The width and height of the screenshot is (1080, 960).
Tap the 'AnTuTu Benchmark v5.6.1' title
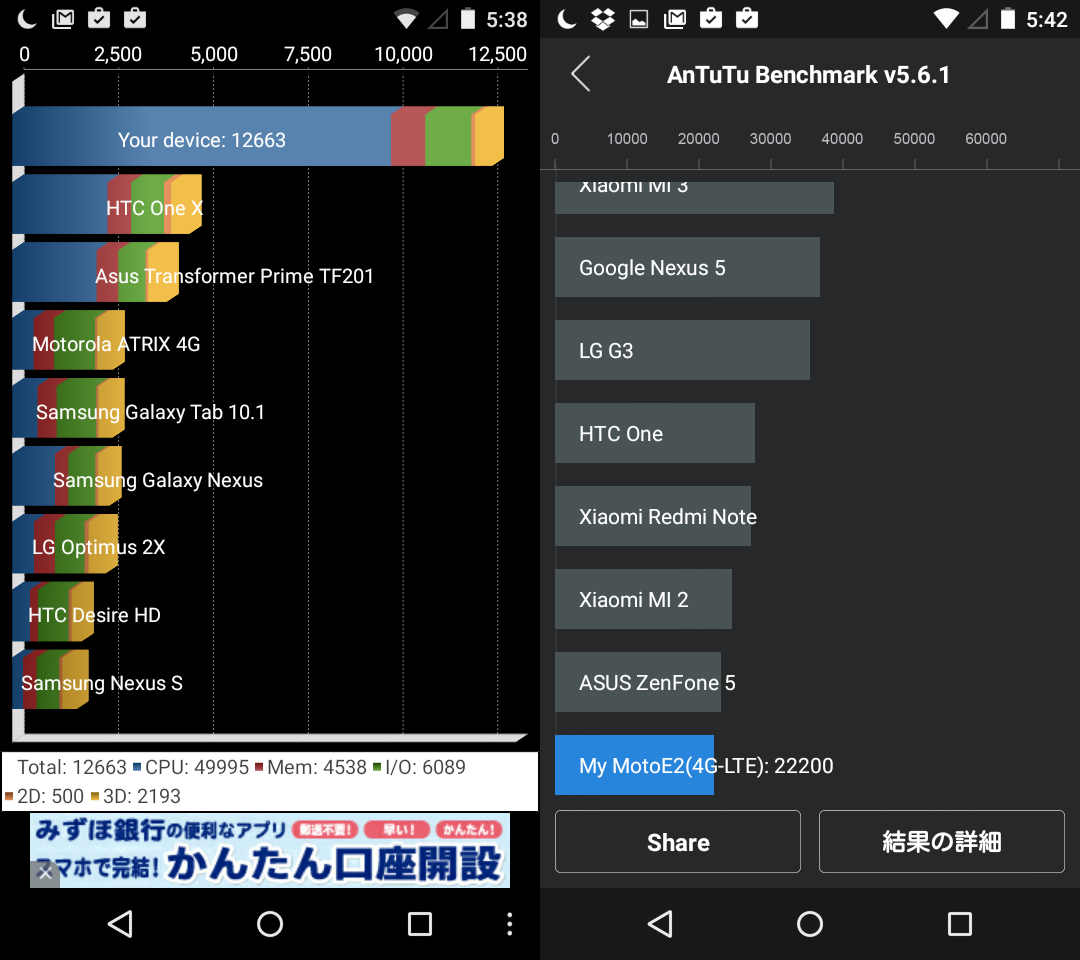[809, 74]
